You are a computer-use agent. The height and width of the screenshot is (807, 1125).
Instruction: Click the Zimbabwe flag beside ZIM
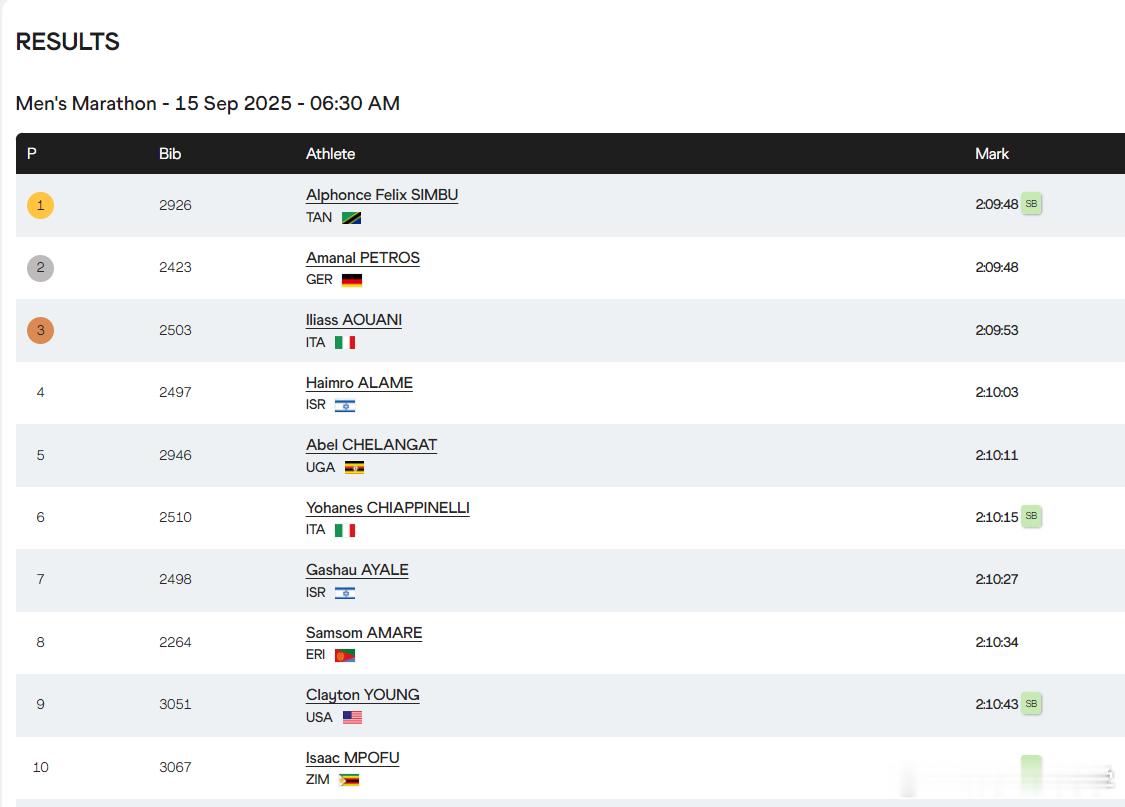click(349, 780)
